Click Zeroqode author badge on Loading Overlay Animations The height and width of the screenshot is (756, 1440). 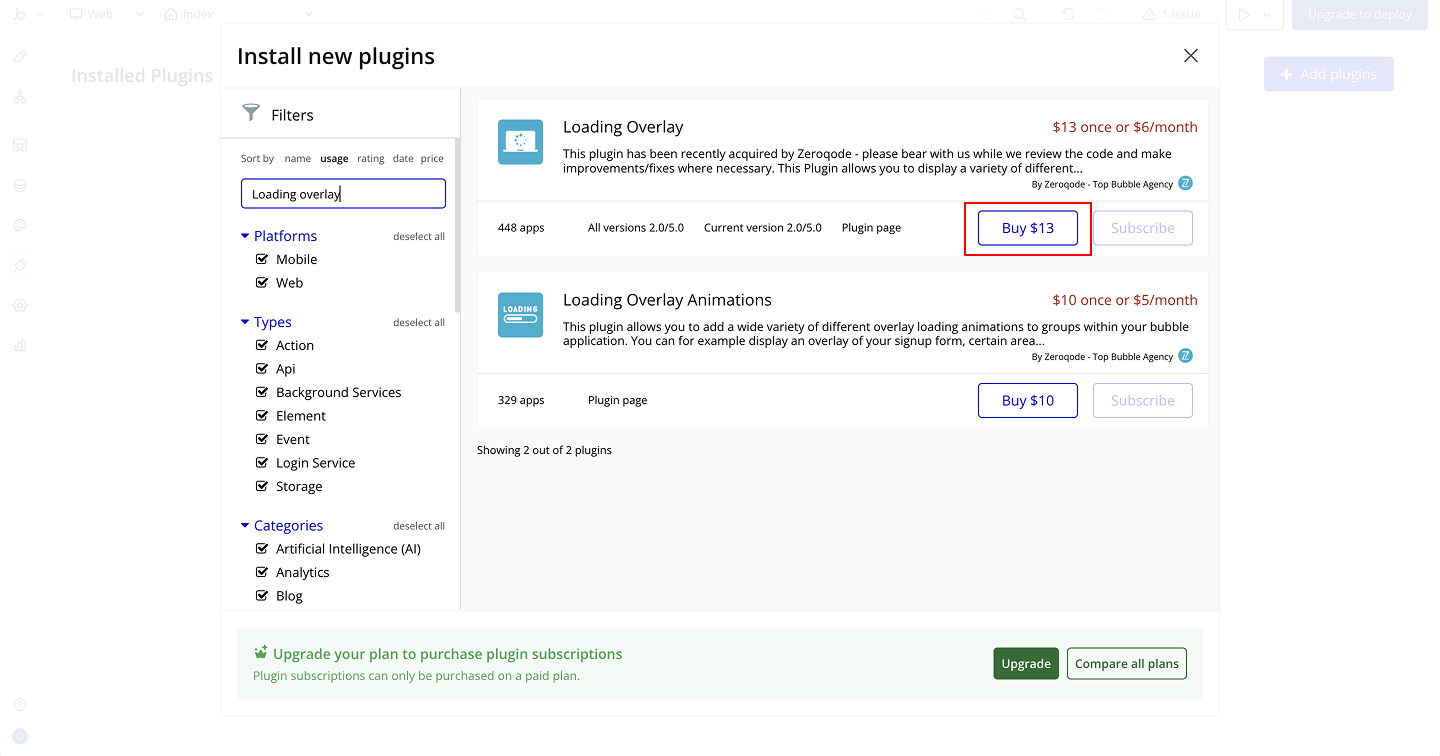tap(1185, 356)
